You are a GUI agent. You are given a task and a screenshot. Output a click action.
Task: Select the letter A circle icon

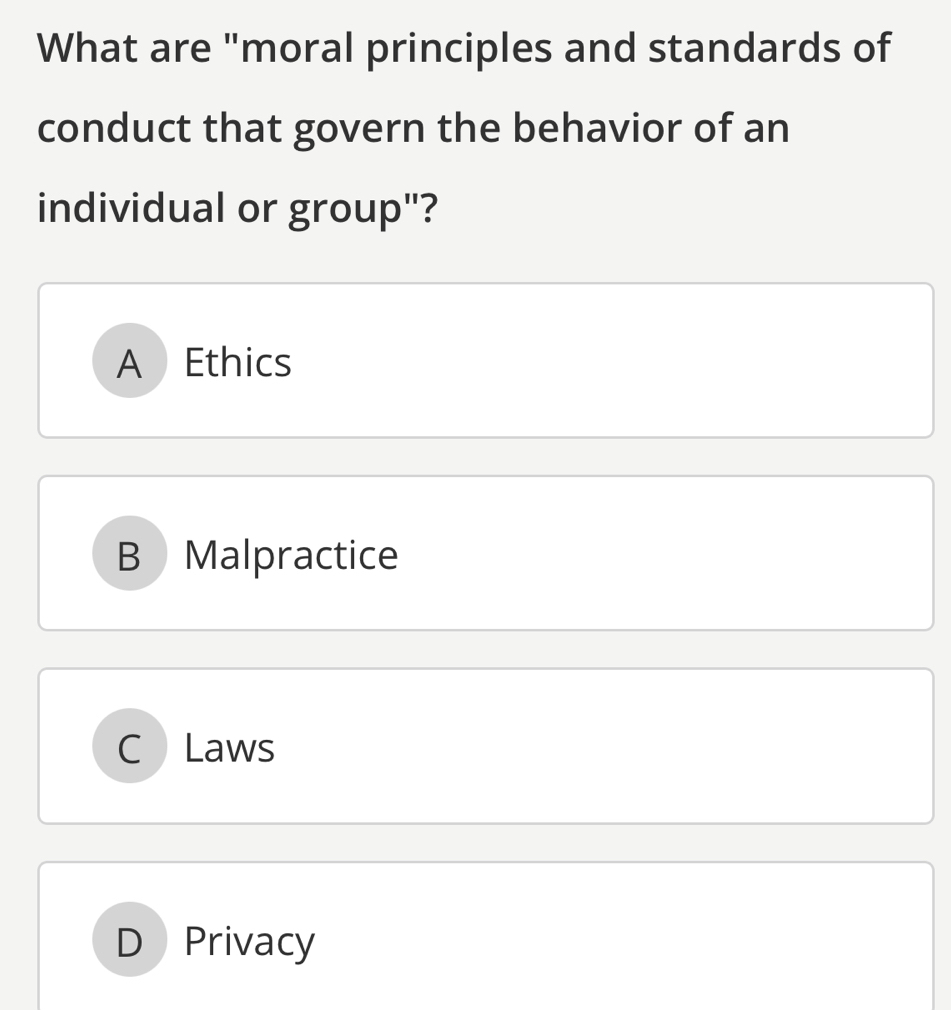click(x=130, y=361)
